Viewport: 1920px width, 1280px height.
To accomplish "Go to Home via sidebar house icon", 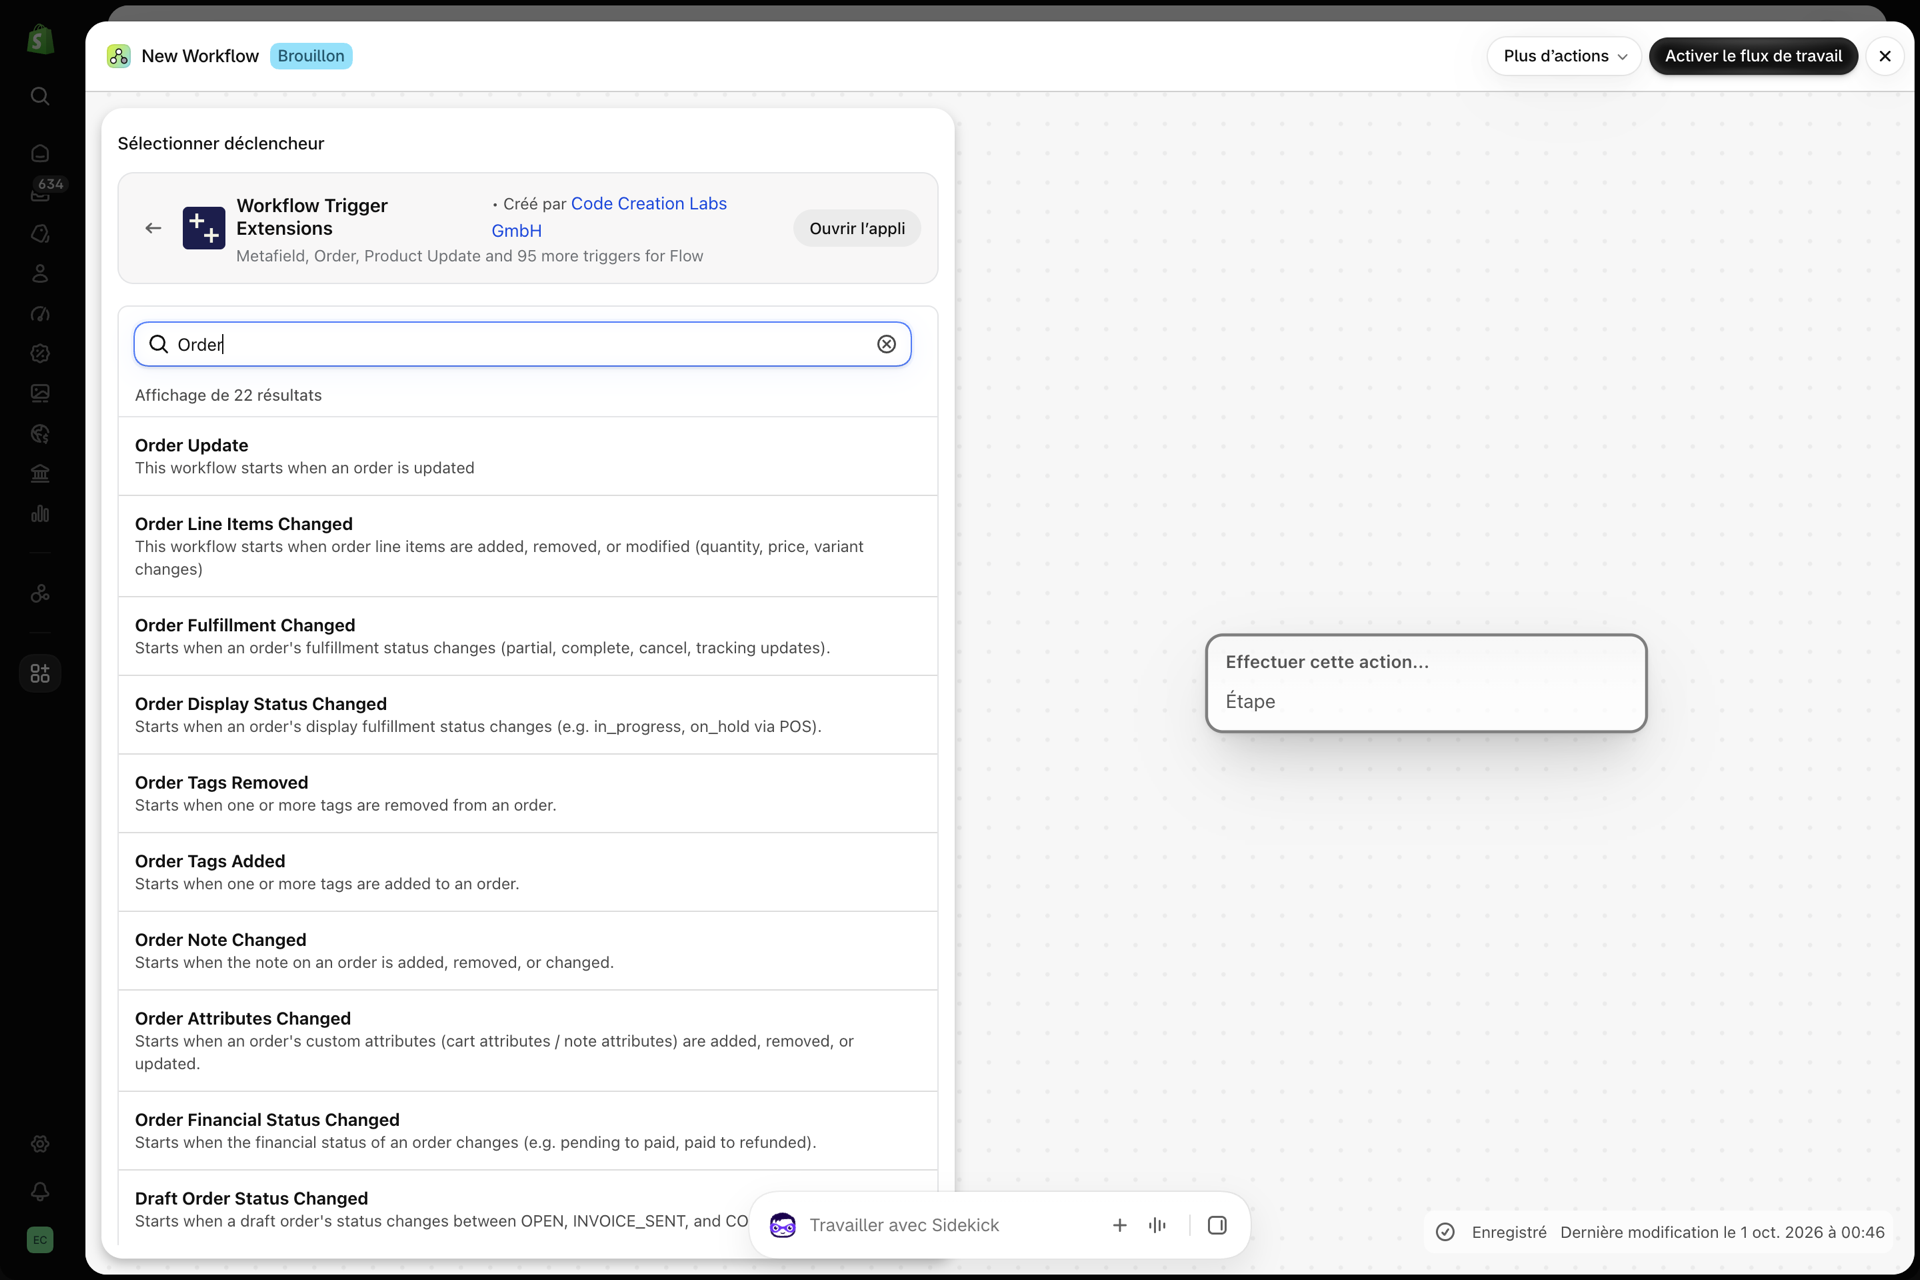I will pos(40,153).
